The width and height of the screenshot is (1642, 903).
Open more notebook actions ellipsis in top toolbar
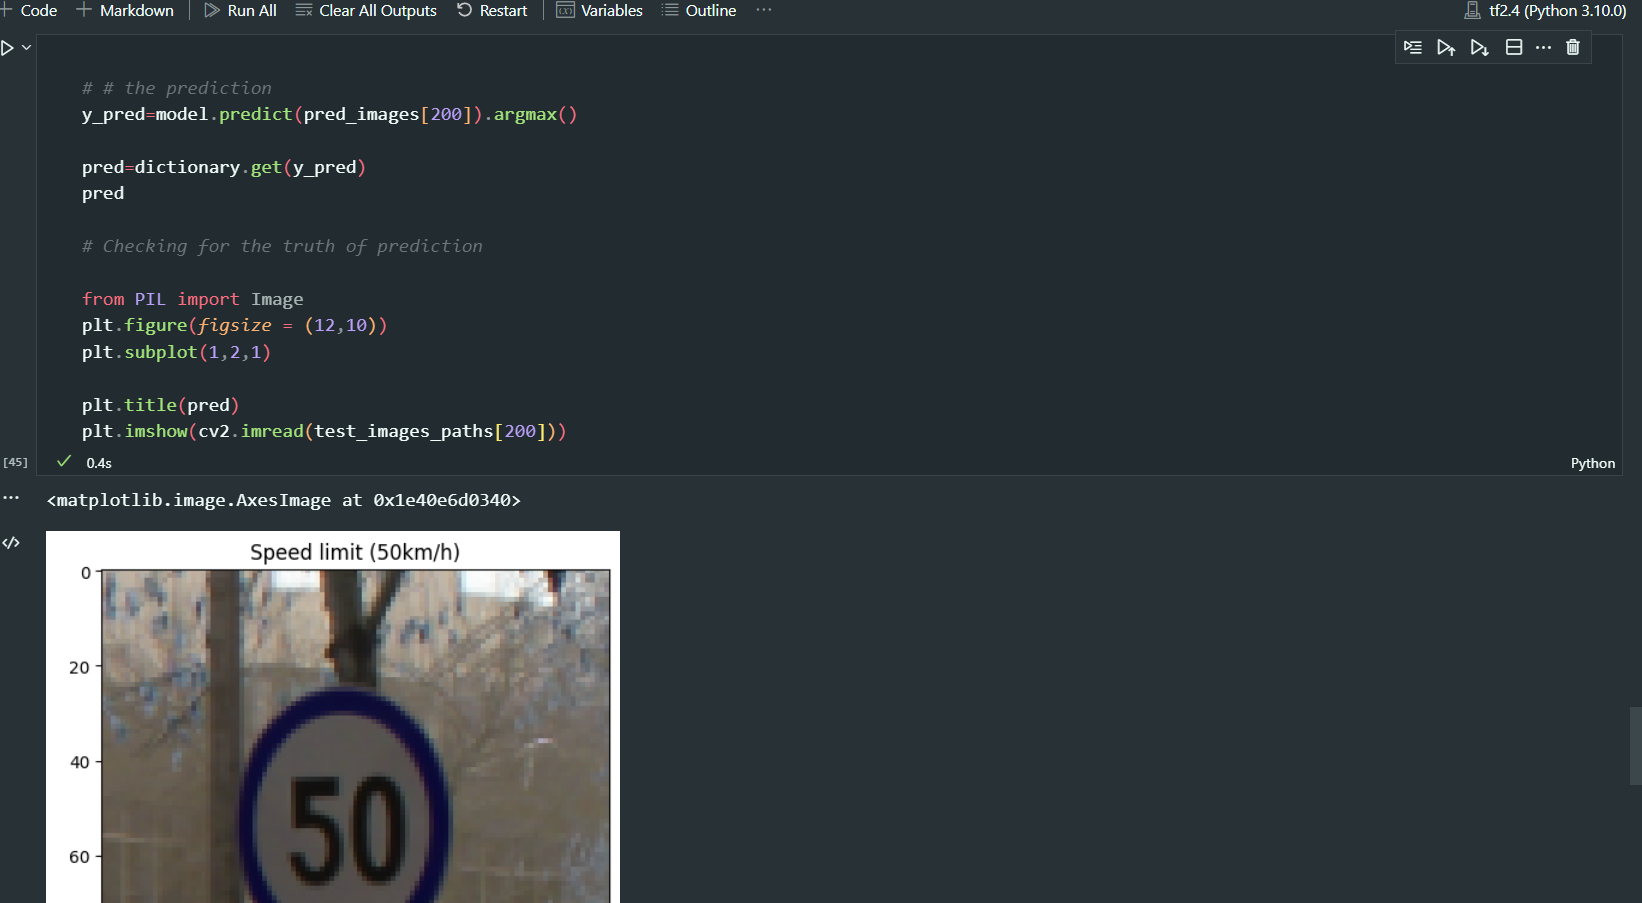763,11
